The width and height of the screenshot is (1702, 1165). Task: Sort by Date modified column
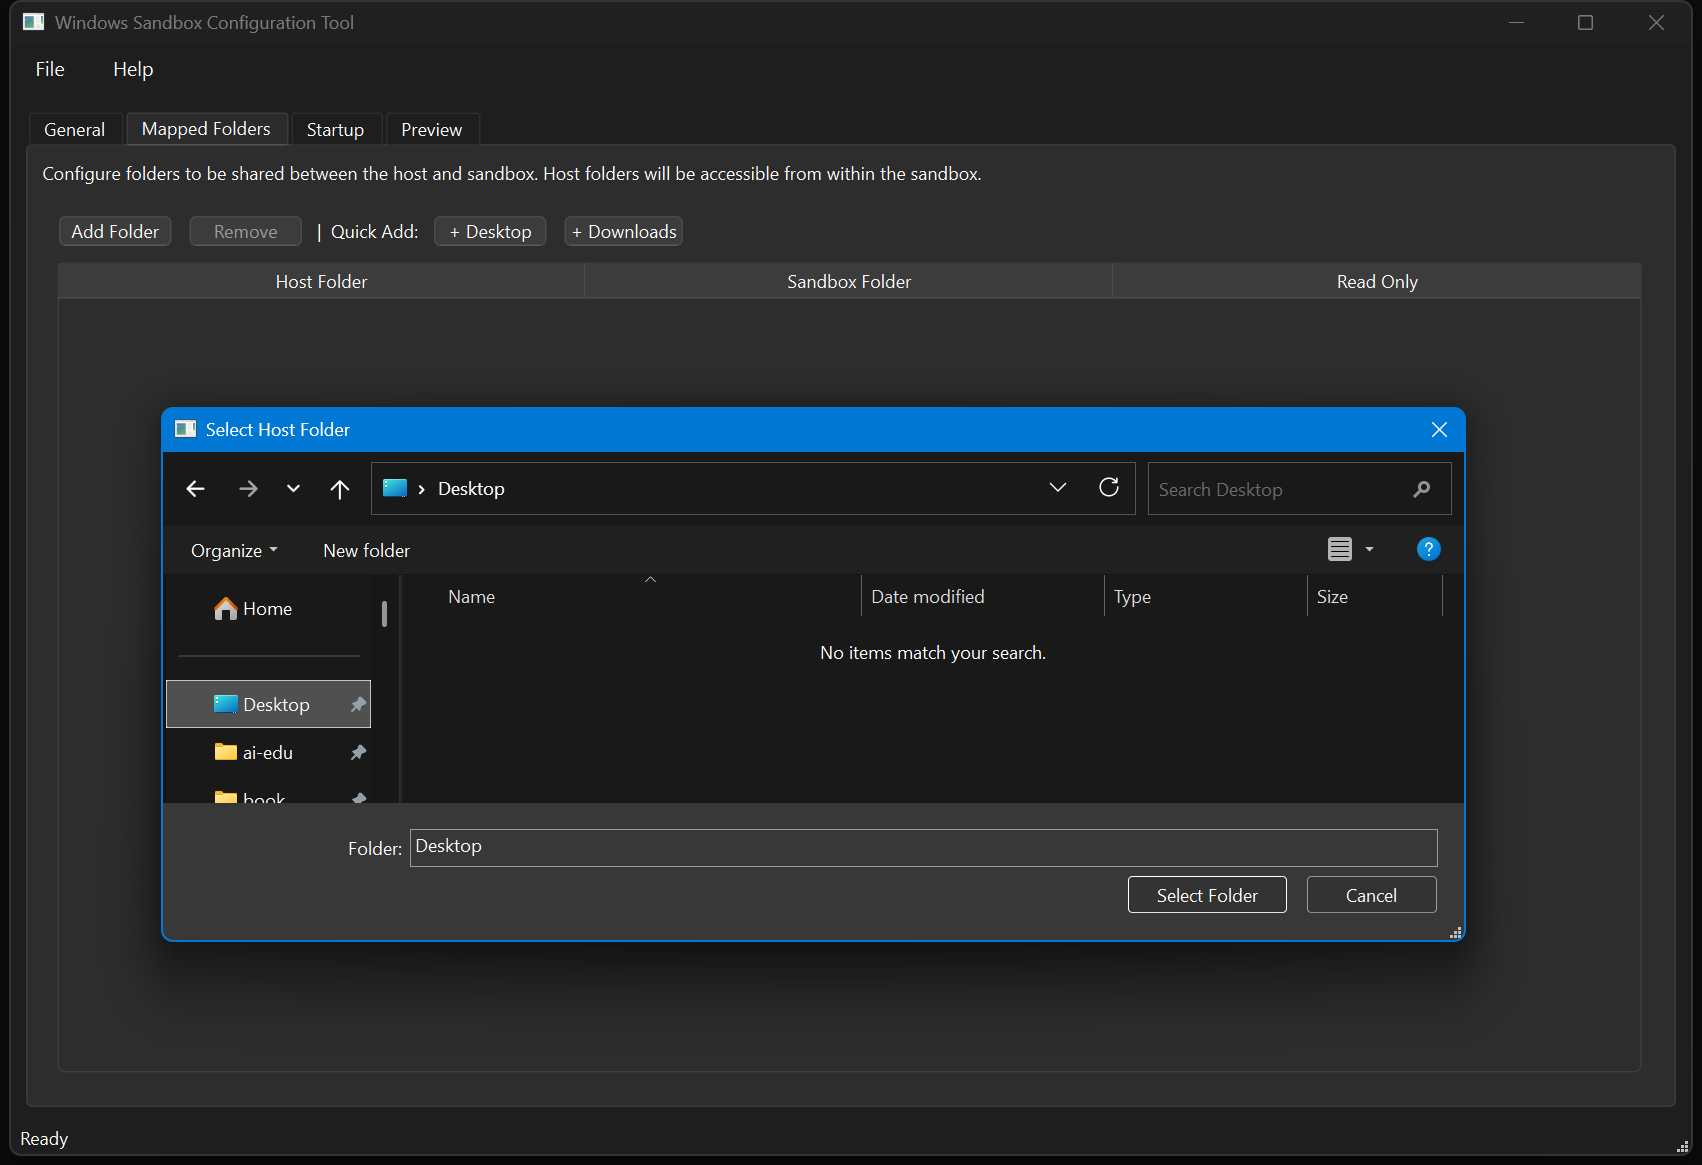point(982,597)
